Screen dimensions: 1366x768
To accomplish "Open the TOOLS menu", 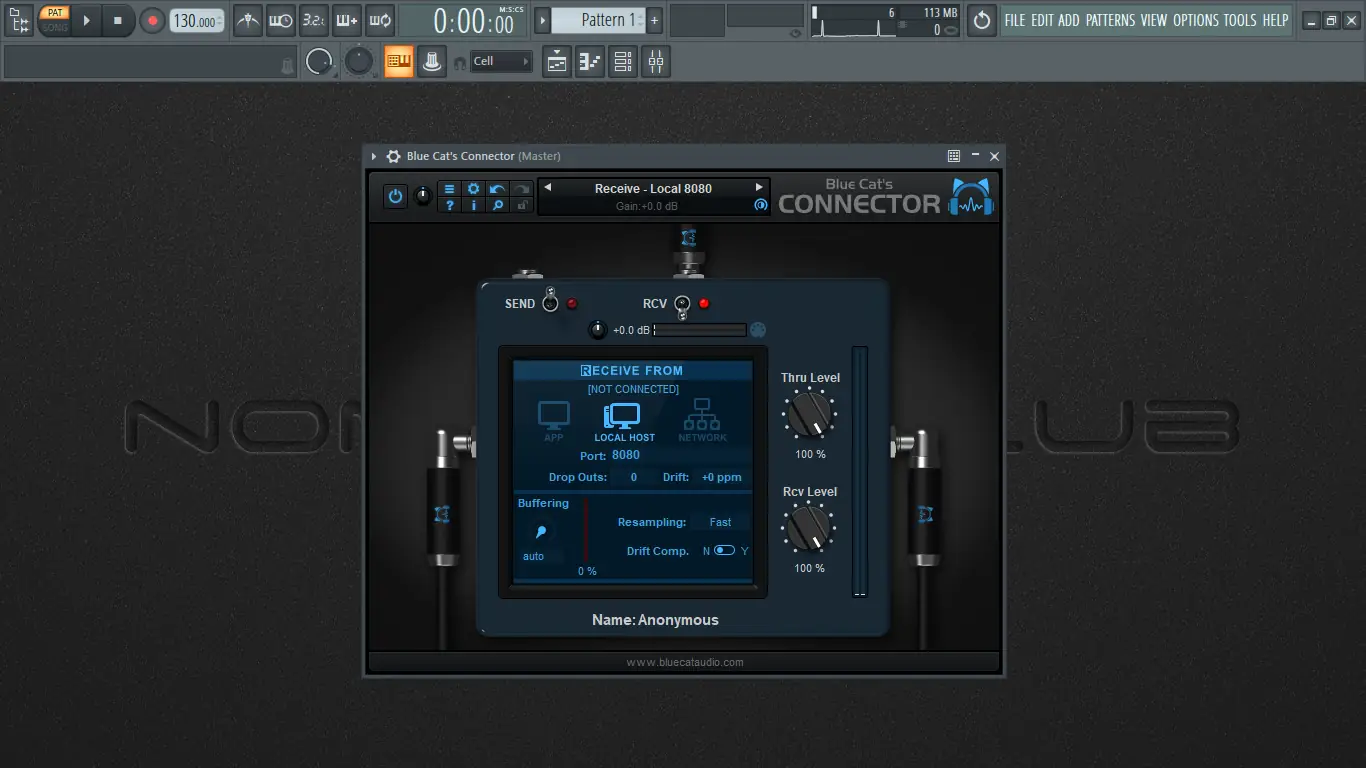I will pyautogui.click(x=1240, y=20).
